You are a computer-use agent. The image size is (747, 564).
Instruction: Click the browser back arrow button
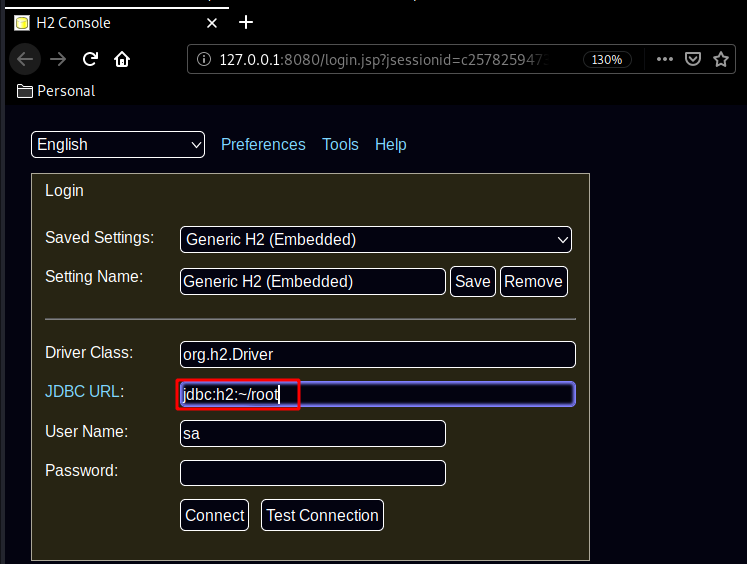tap(25, 59)
